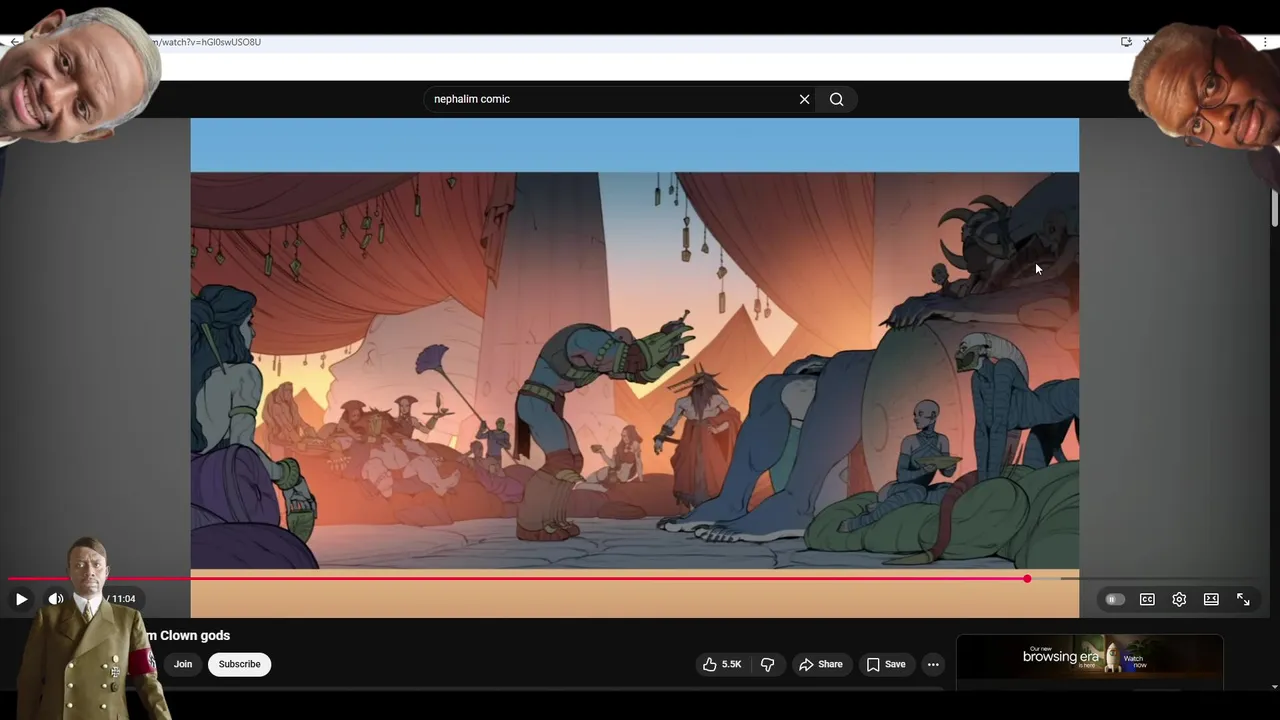Seek to the middle of the red progress bar

click(x=517, y=579)
